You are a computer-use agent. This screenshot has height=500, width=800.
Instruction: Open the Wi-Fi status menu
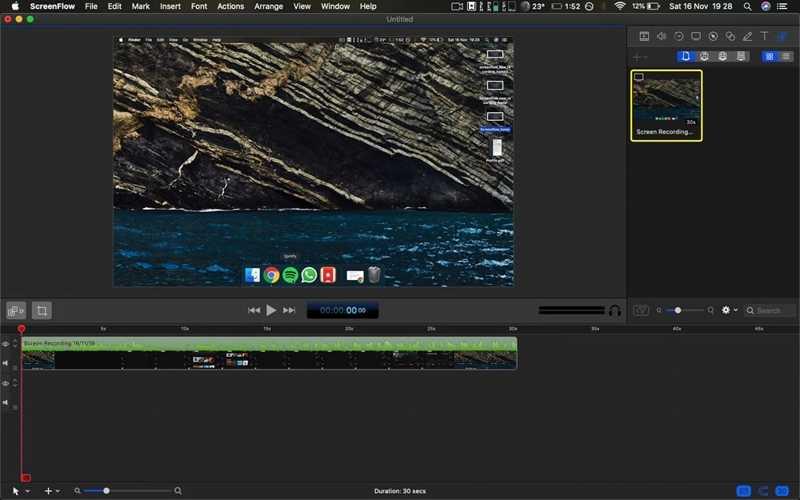click(619, 6)
